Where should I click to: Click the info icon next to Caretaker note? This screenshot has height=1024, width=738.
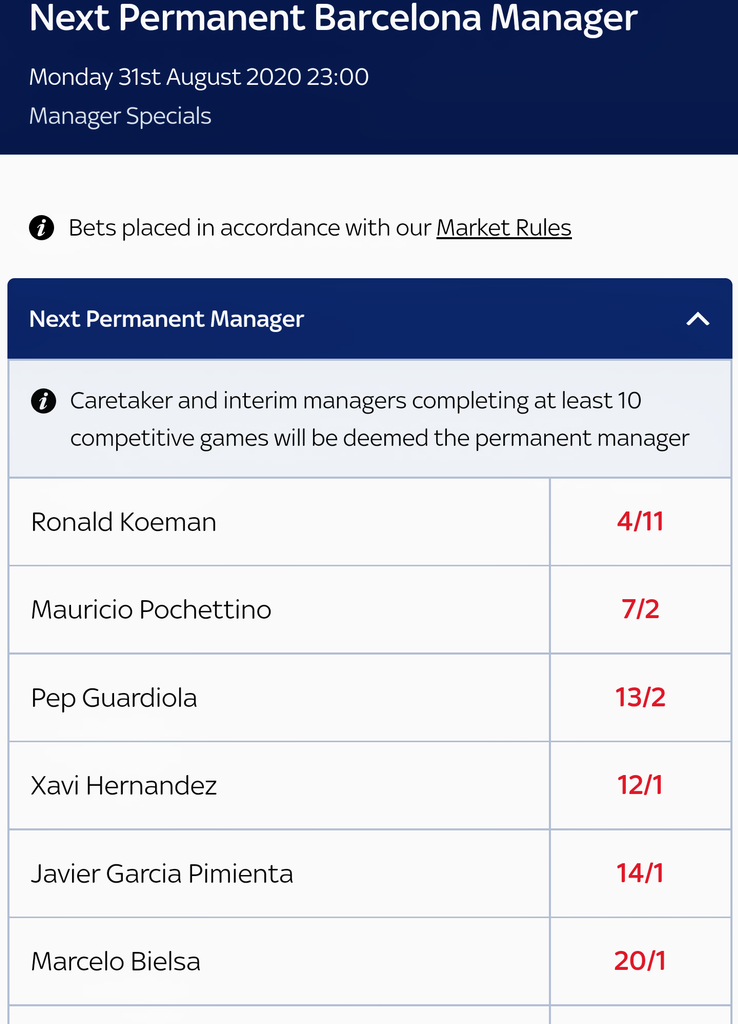(43, 401)
